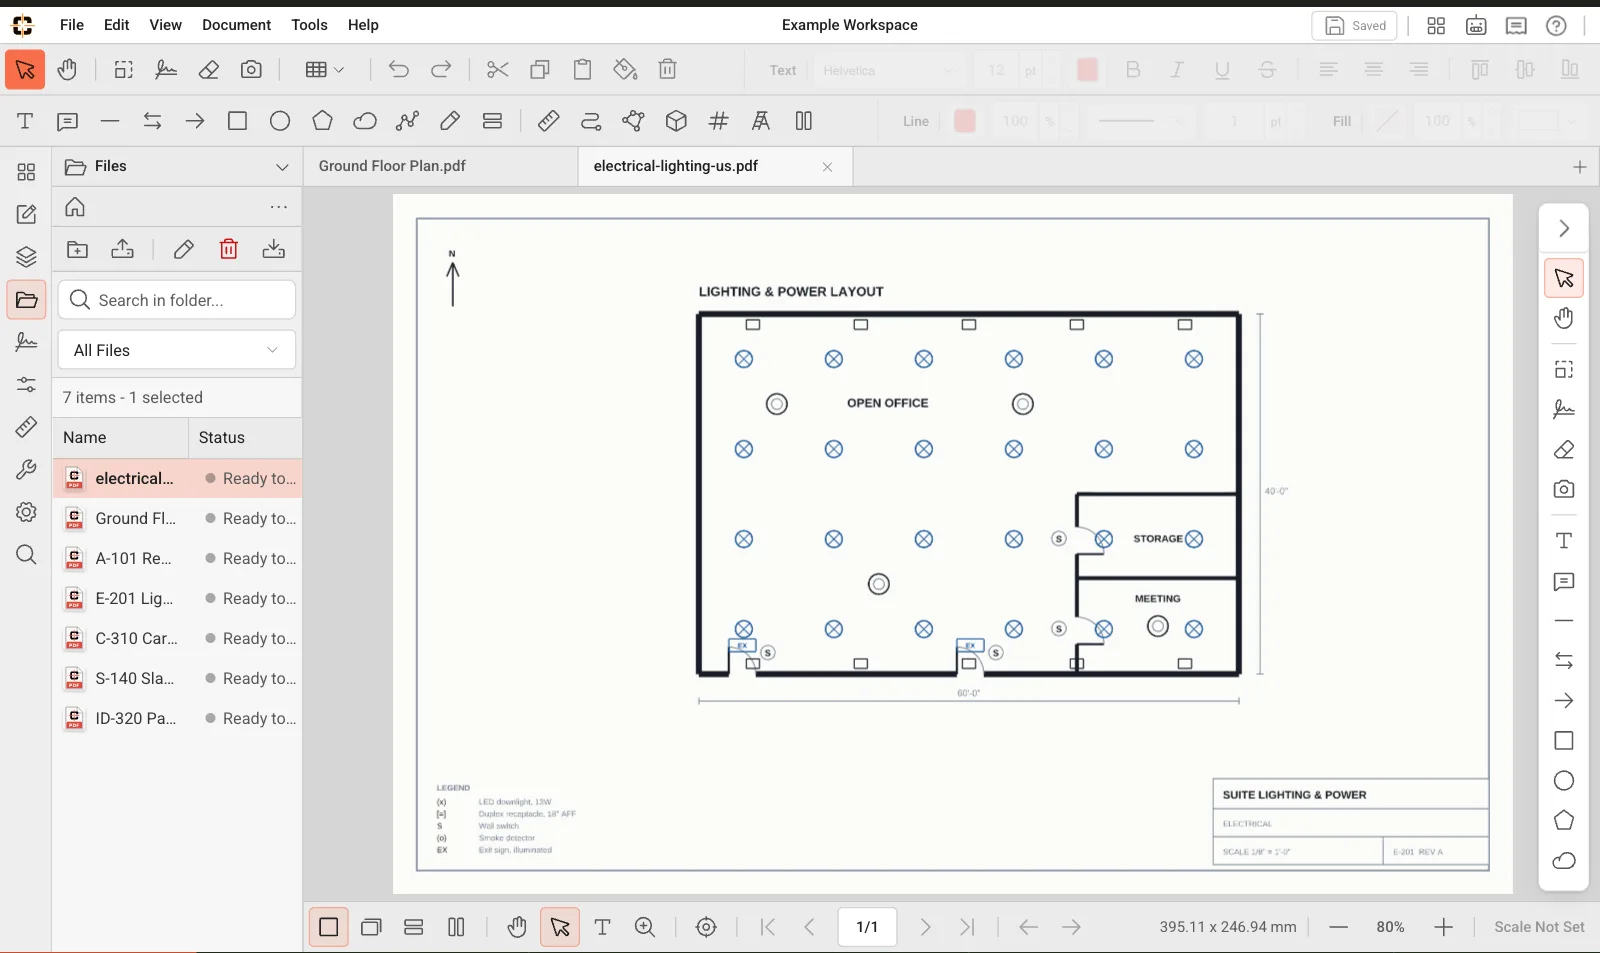Click the Download file icon in Files panel
The image size is (1600, 953).
pos(273,249)
